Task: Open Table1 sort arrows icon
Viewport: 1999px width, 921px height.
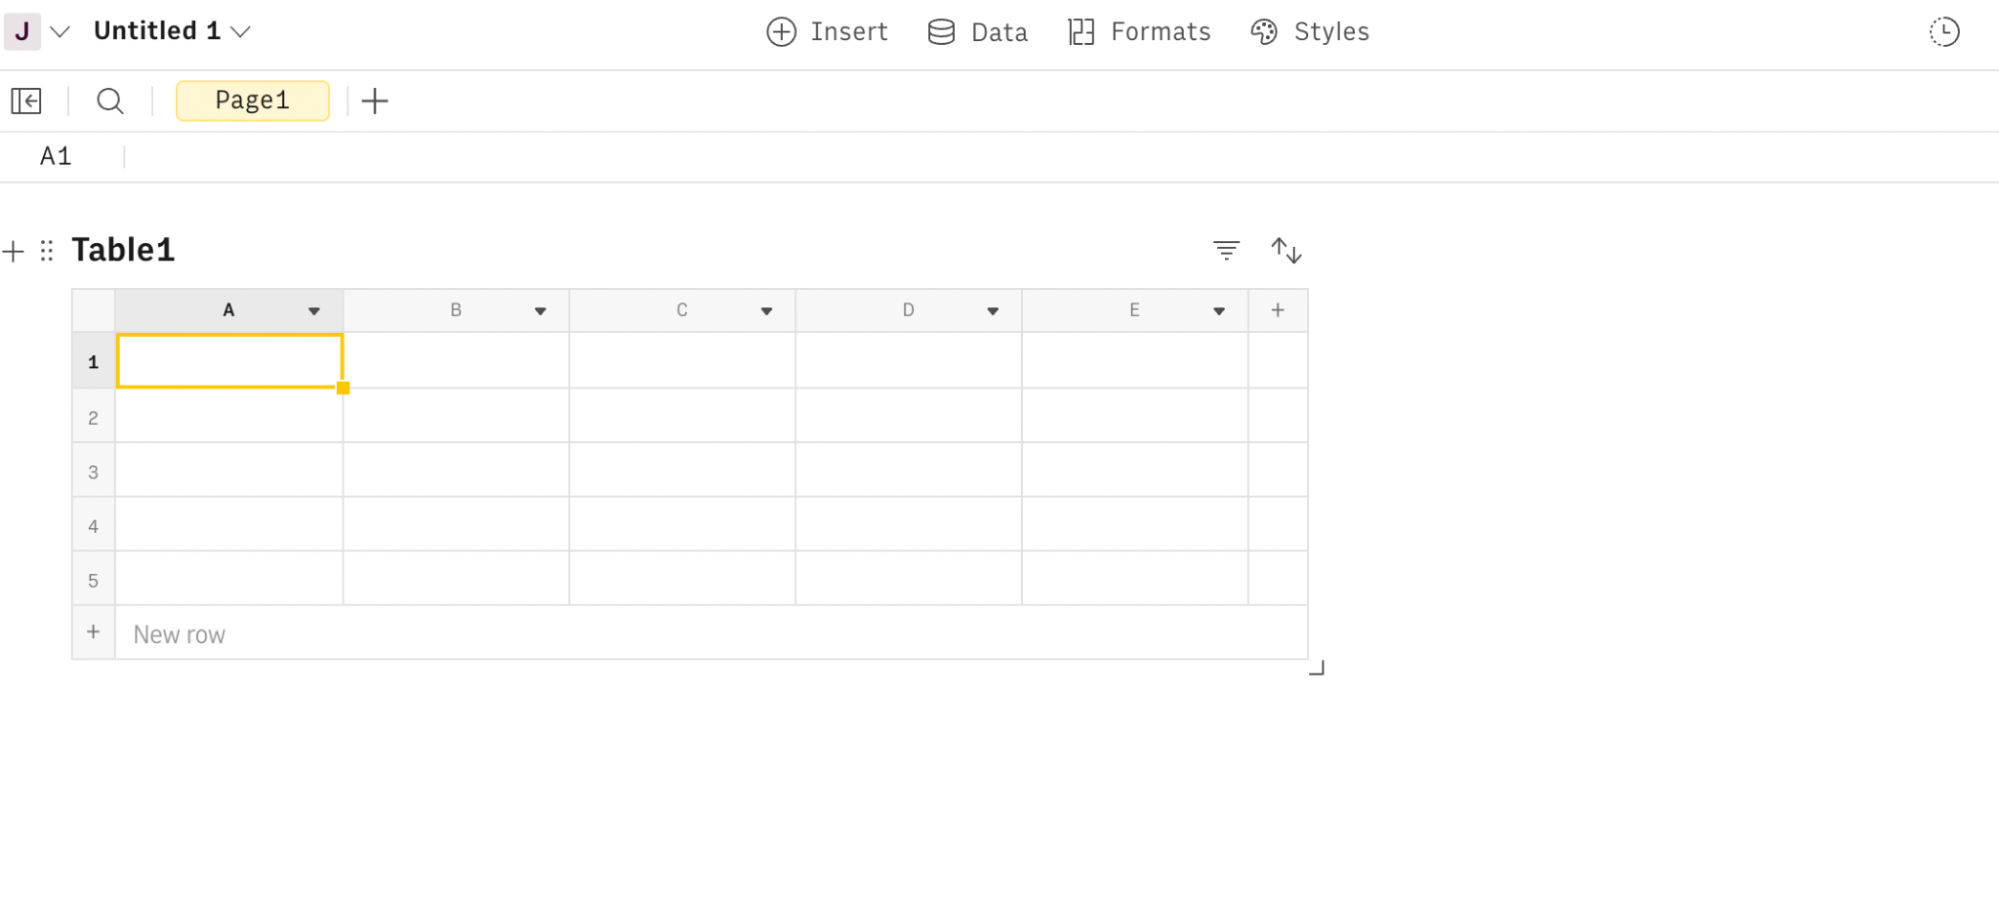Action: [x=1286, y=250]
